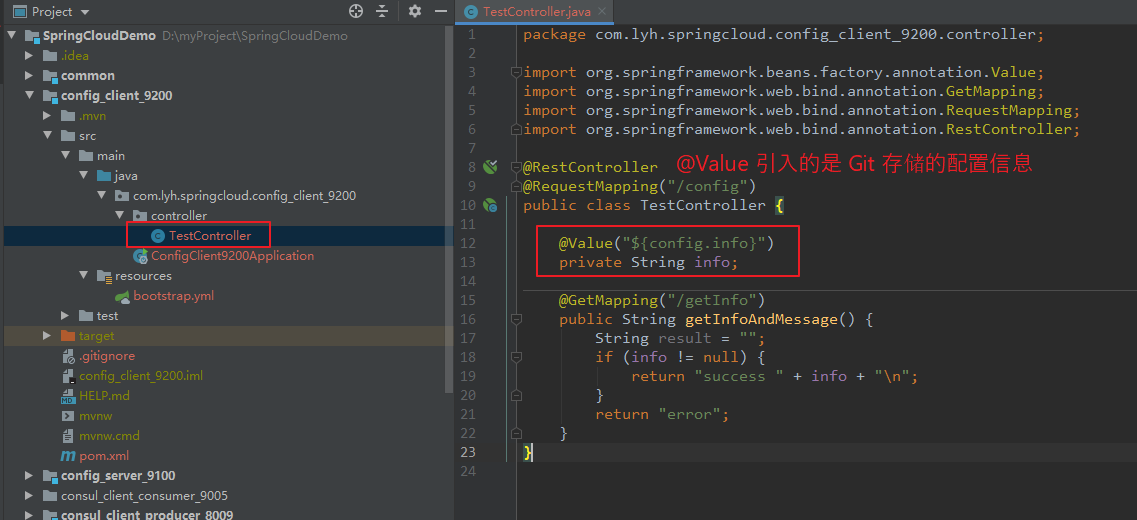1137x520 pixels.
Task: Click the Maven pom.xml file icon
Action: (67, 456)
